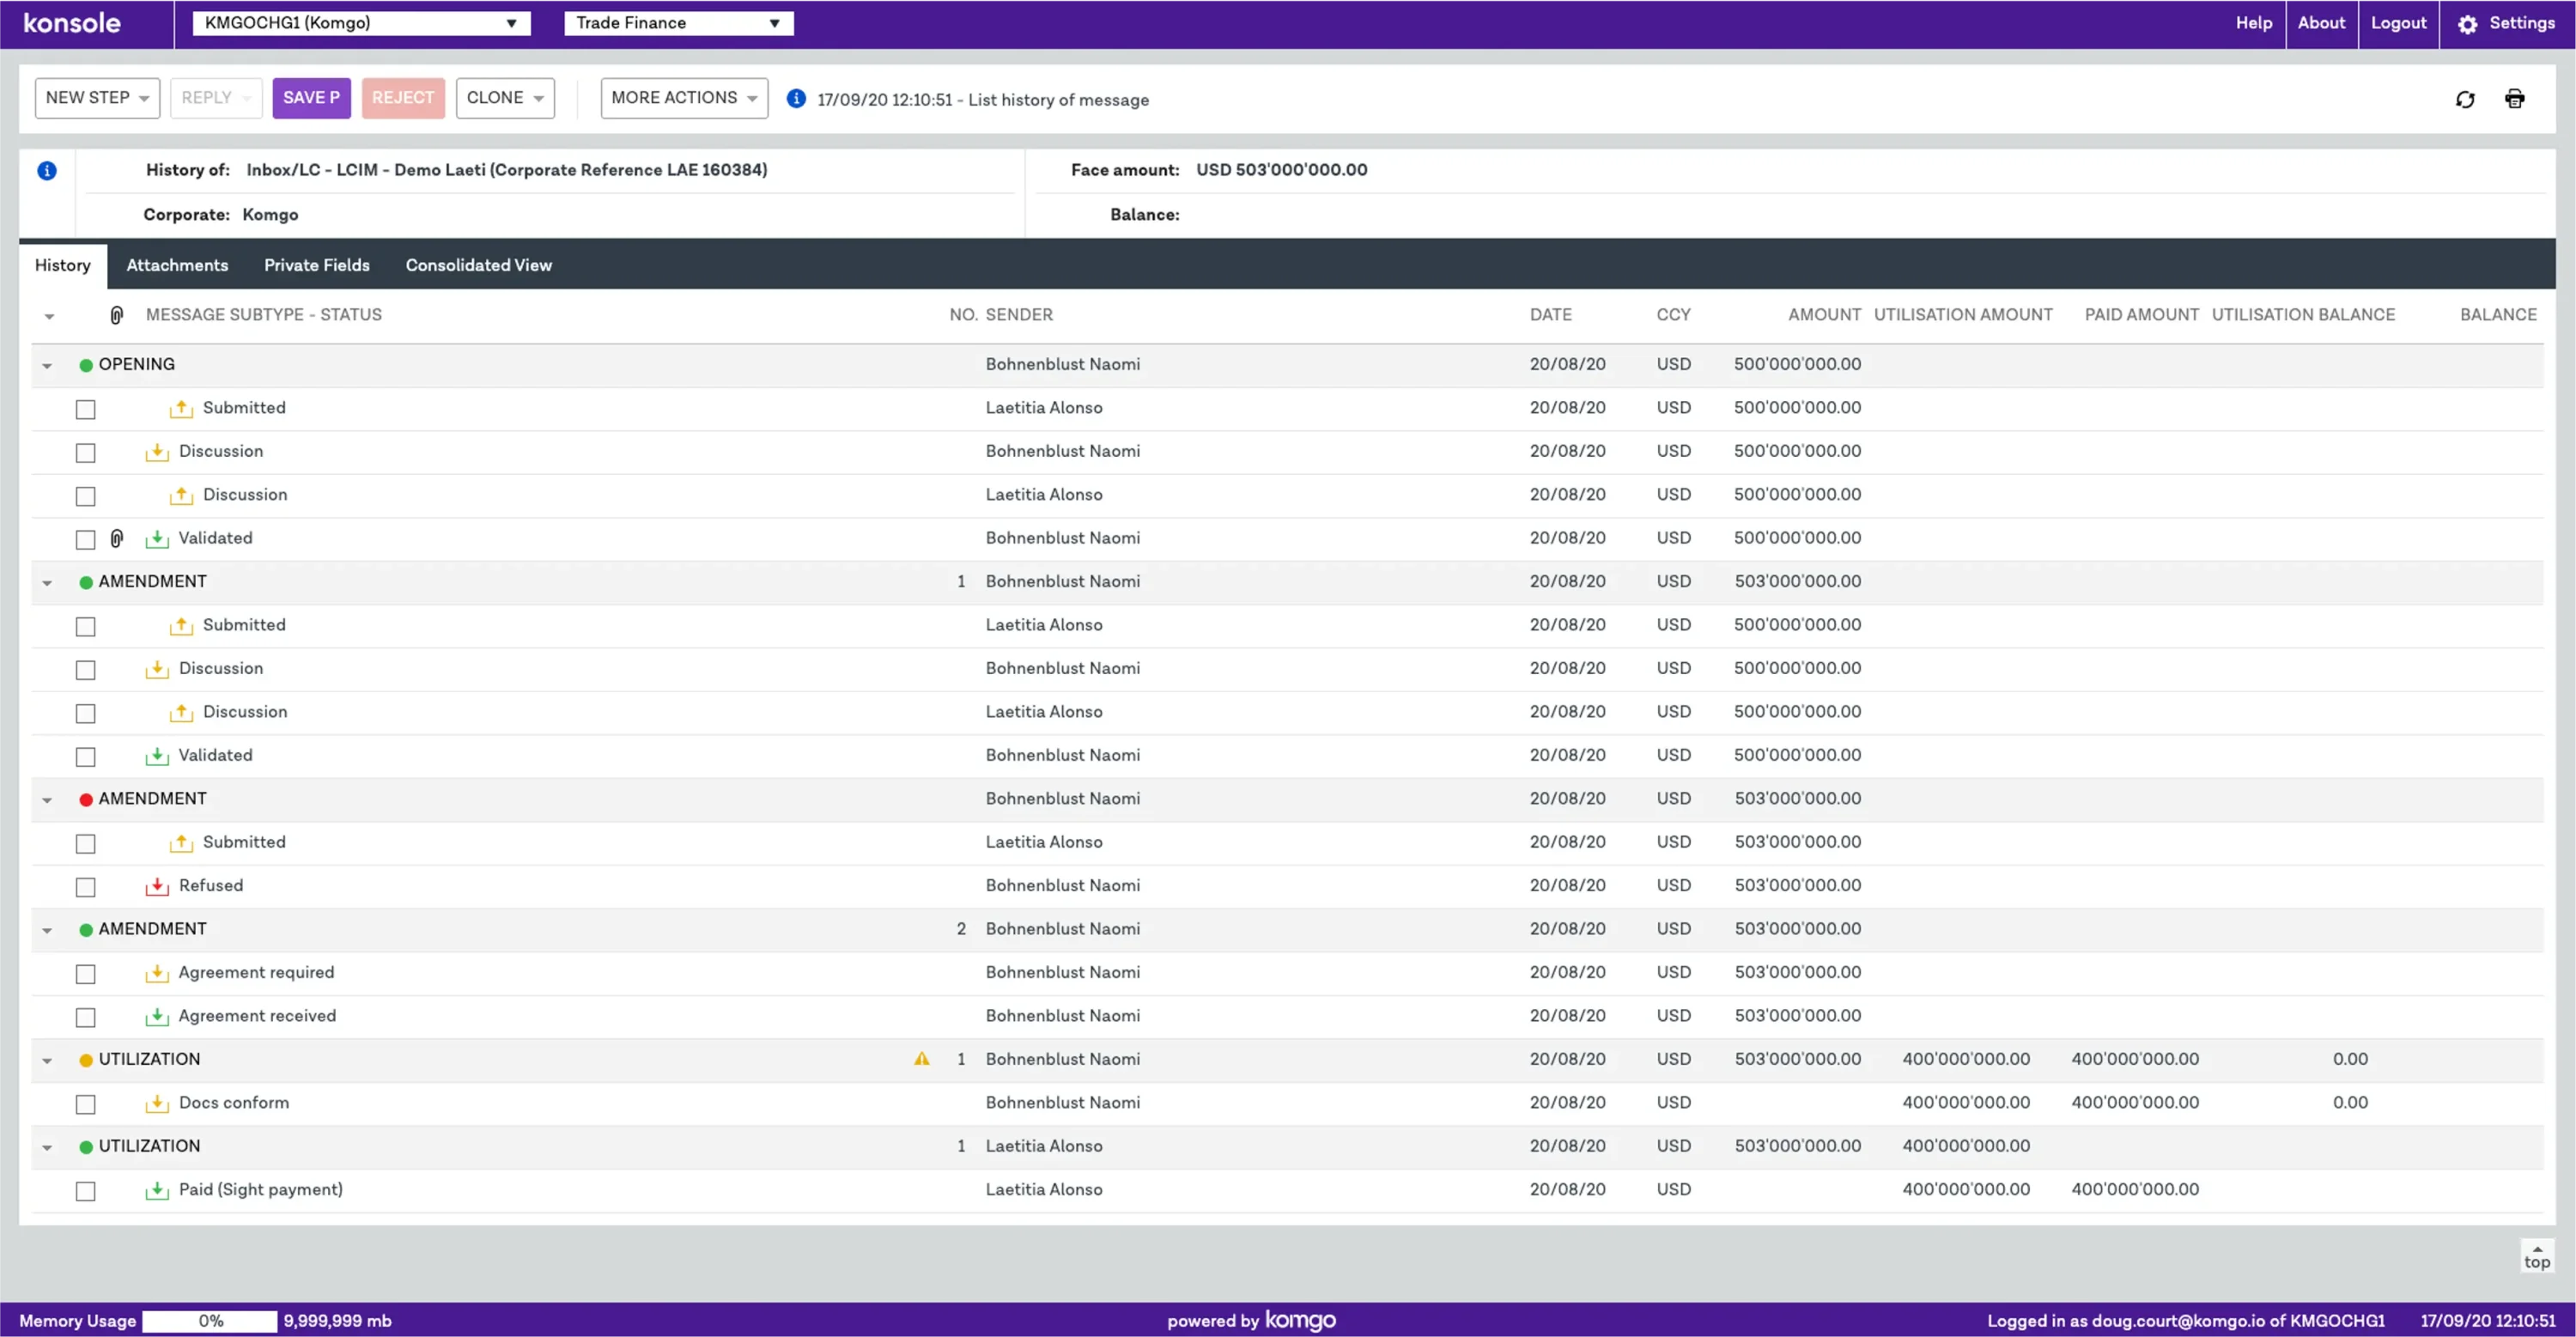This screenshot has width=2576, height=1337.
Task: Open the About menu
Action: point(2321,23)
